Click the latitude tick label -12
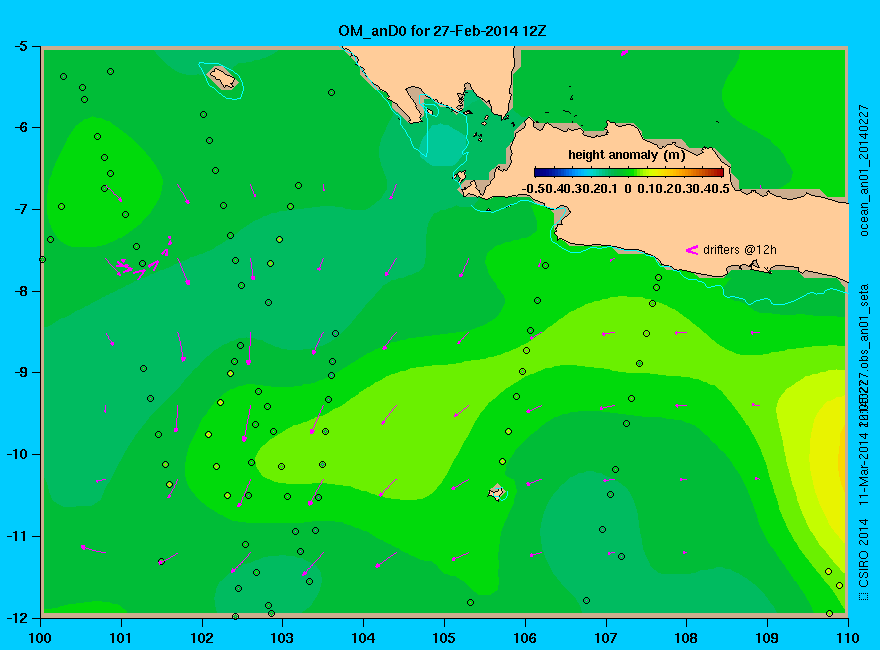The width and height of the screenshot is (880, 650). point(16,617)
